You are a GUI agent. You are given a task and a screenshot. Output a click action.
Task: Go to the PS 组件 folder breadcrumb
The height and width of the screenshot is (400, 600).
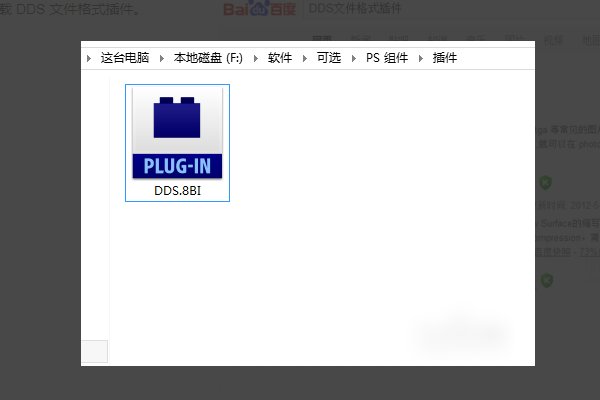click(387, 58)
